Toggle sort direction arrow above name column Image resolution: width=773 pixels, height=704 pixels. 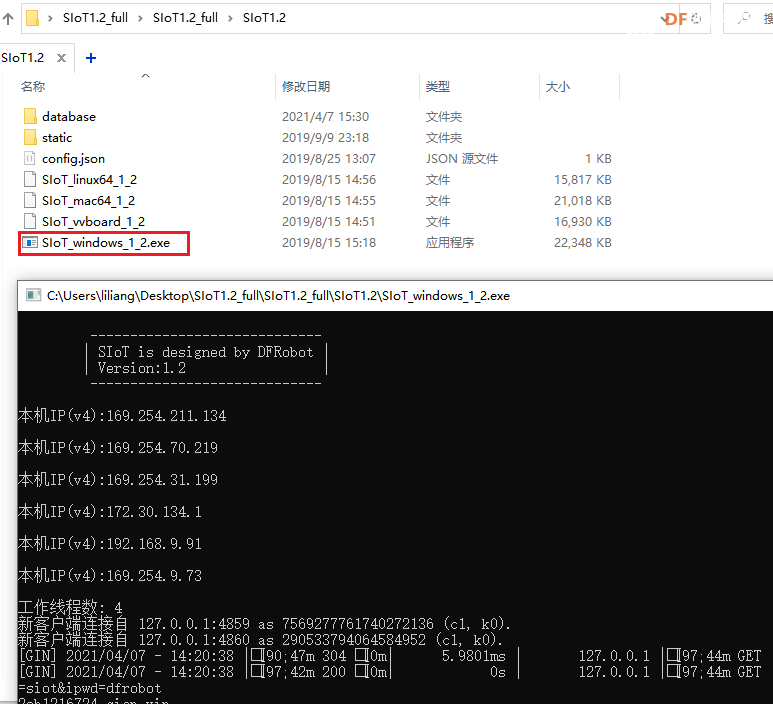tap(145, 76)
